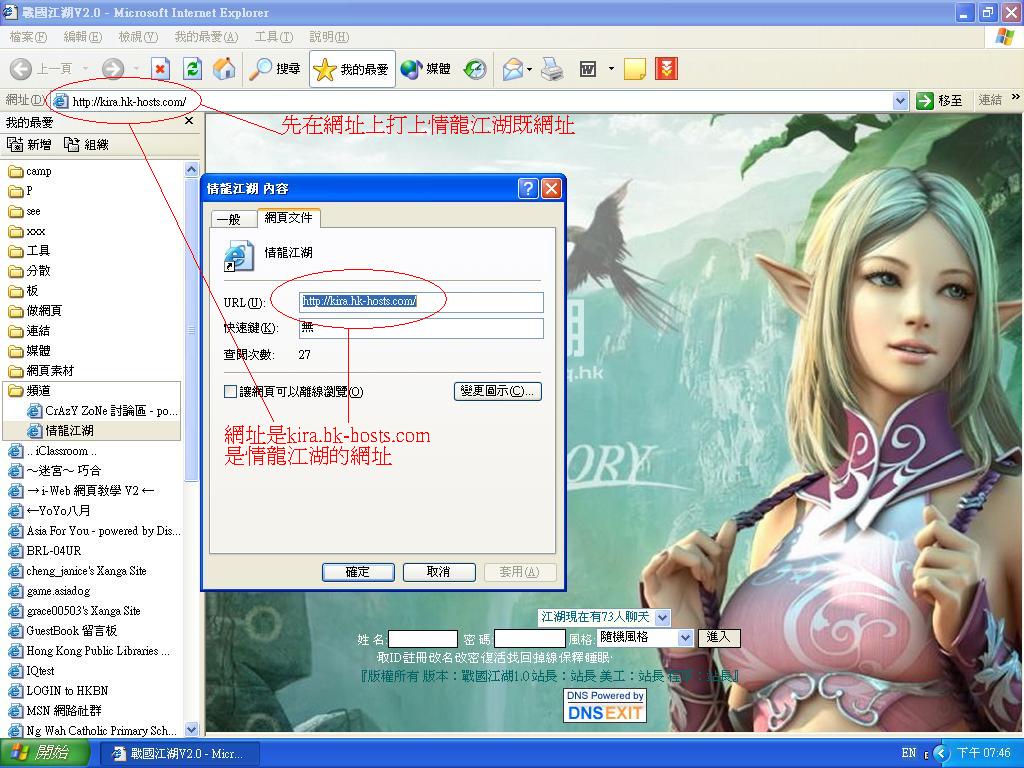Close the Favorites sidebar panel

coord(189,121)
